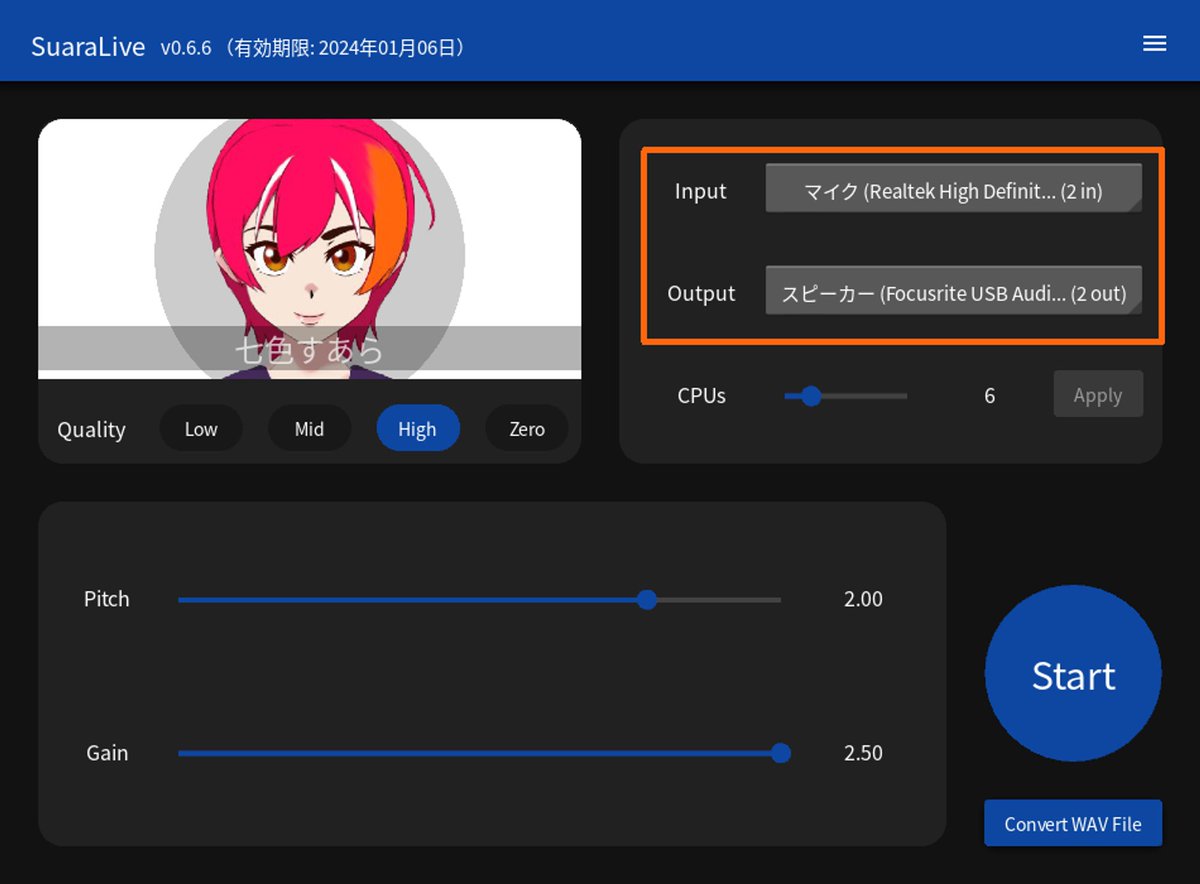Click the Pitch slider handle
The width and height of the screenshot is (1200, 884).
[x=647, y=599]
